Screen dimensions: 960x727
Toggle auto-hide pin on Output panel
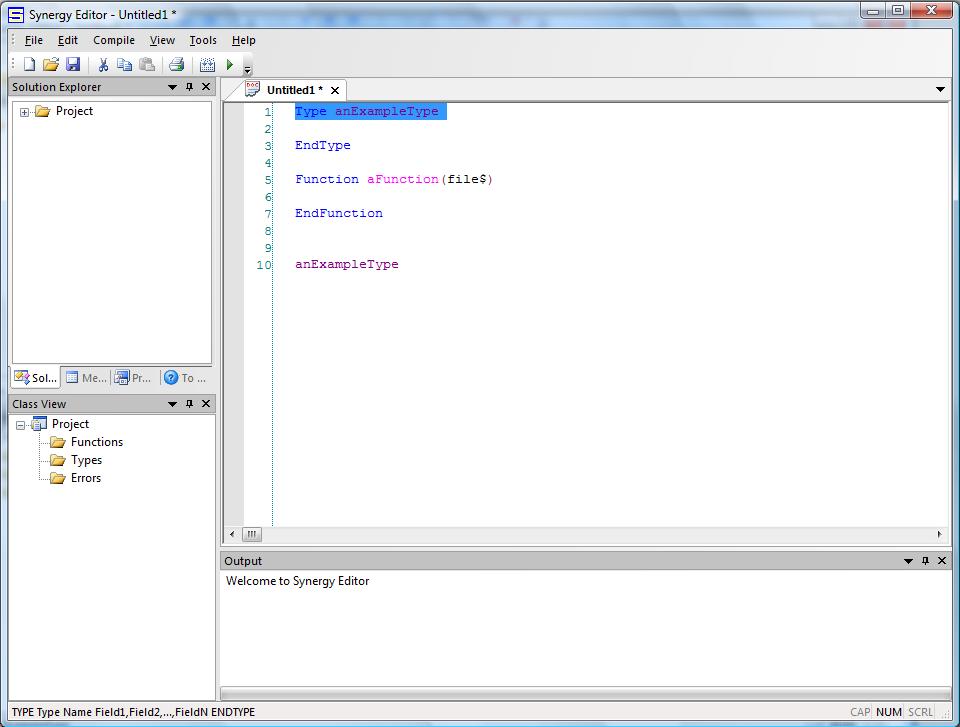coord(926,560)
